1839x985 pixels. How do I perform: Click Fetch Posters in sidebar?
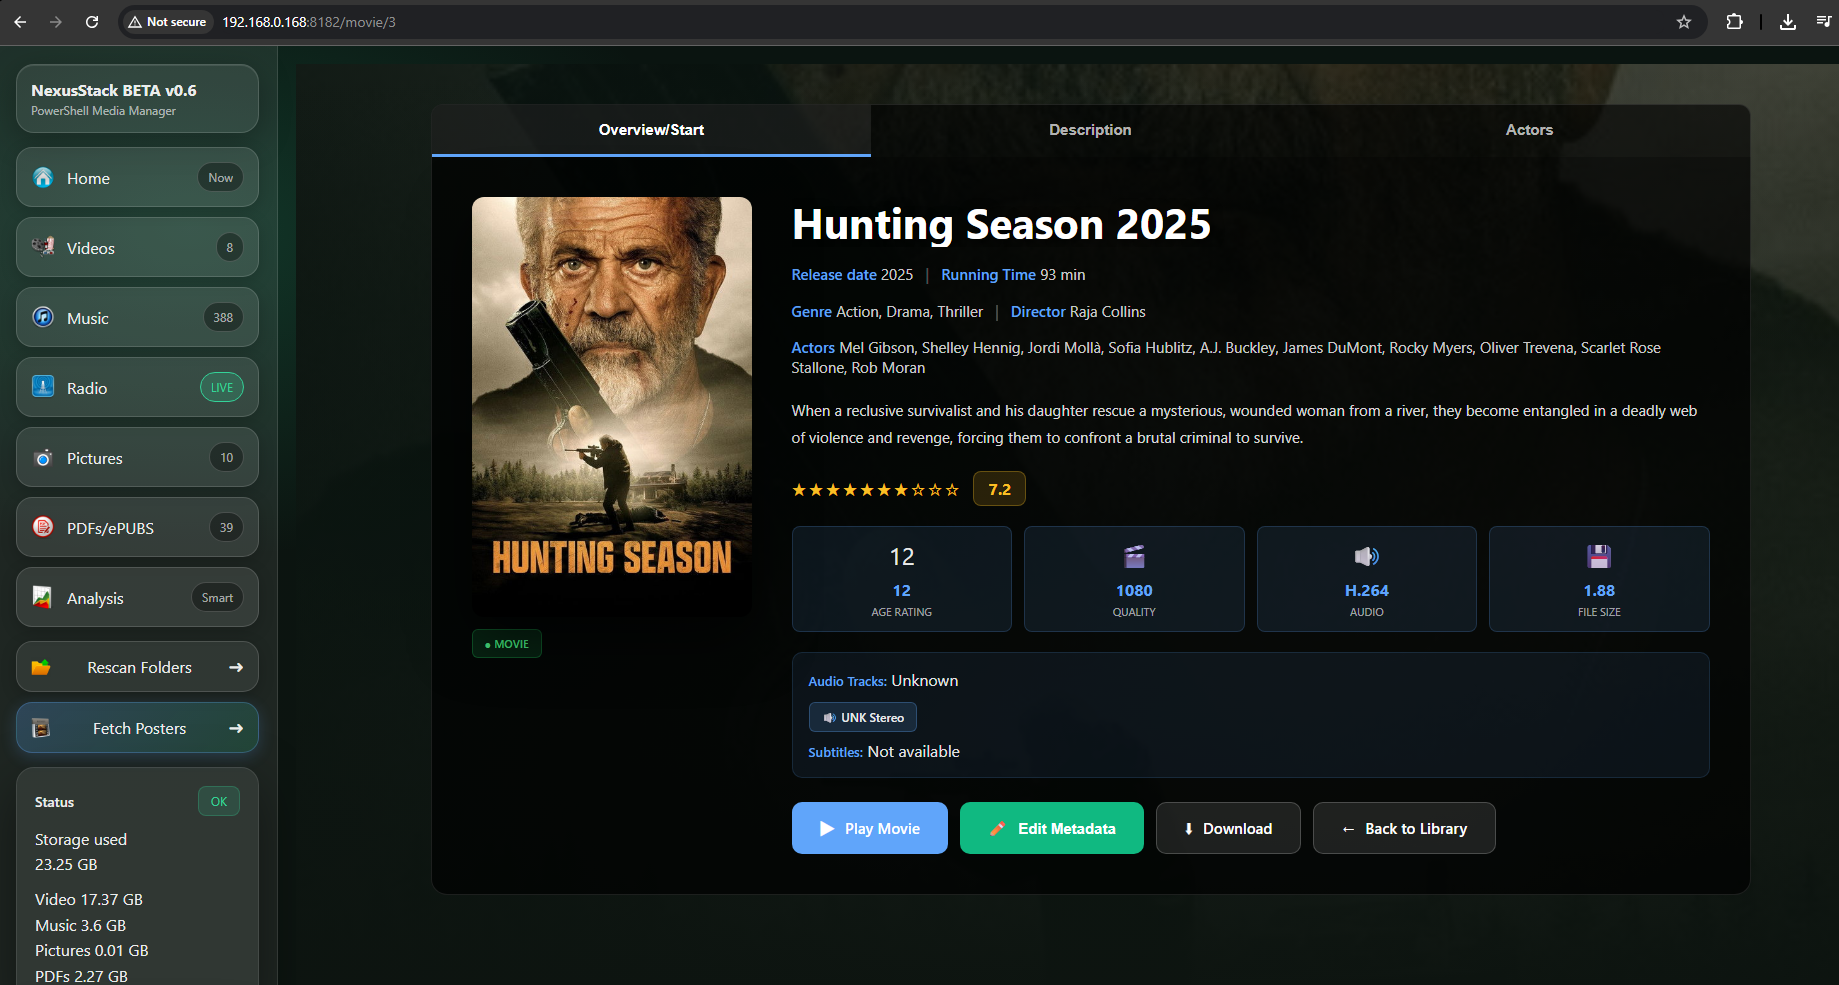[138, 728]
